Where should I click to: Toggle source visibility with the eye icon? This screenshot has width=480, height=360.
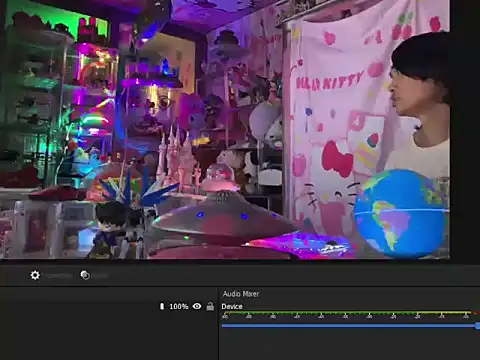[x=197, y=306]
